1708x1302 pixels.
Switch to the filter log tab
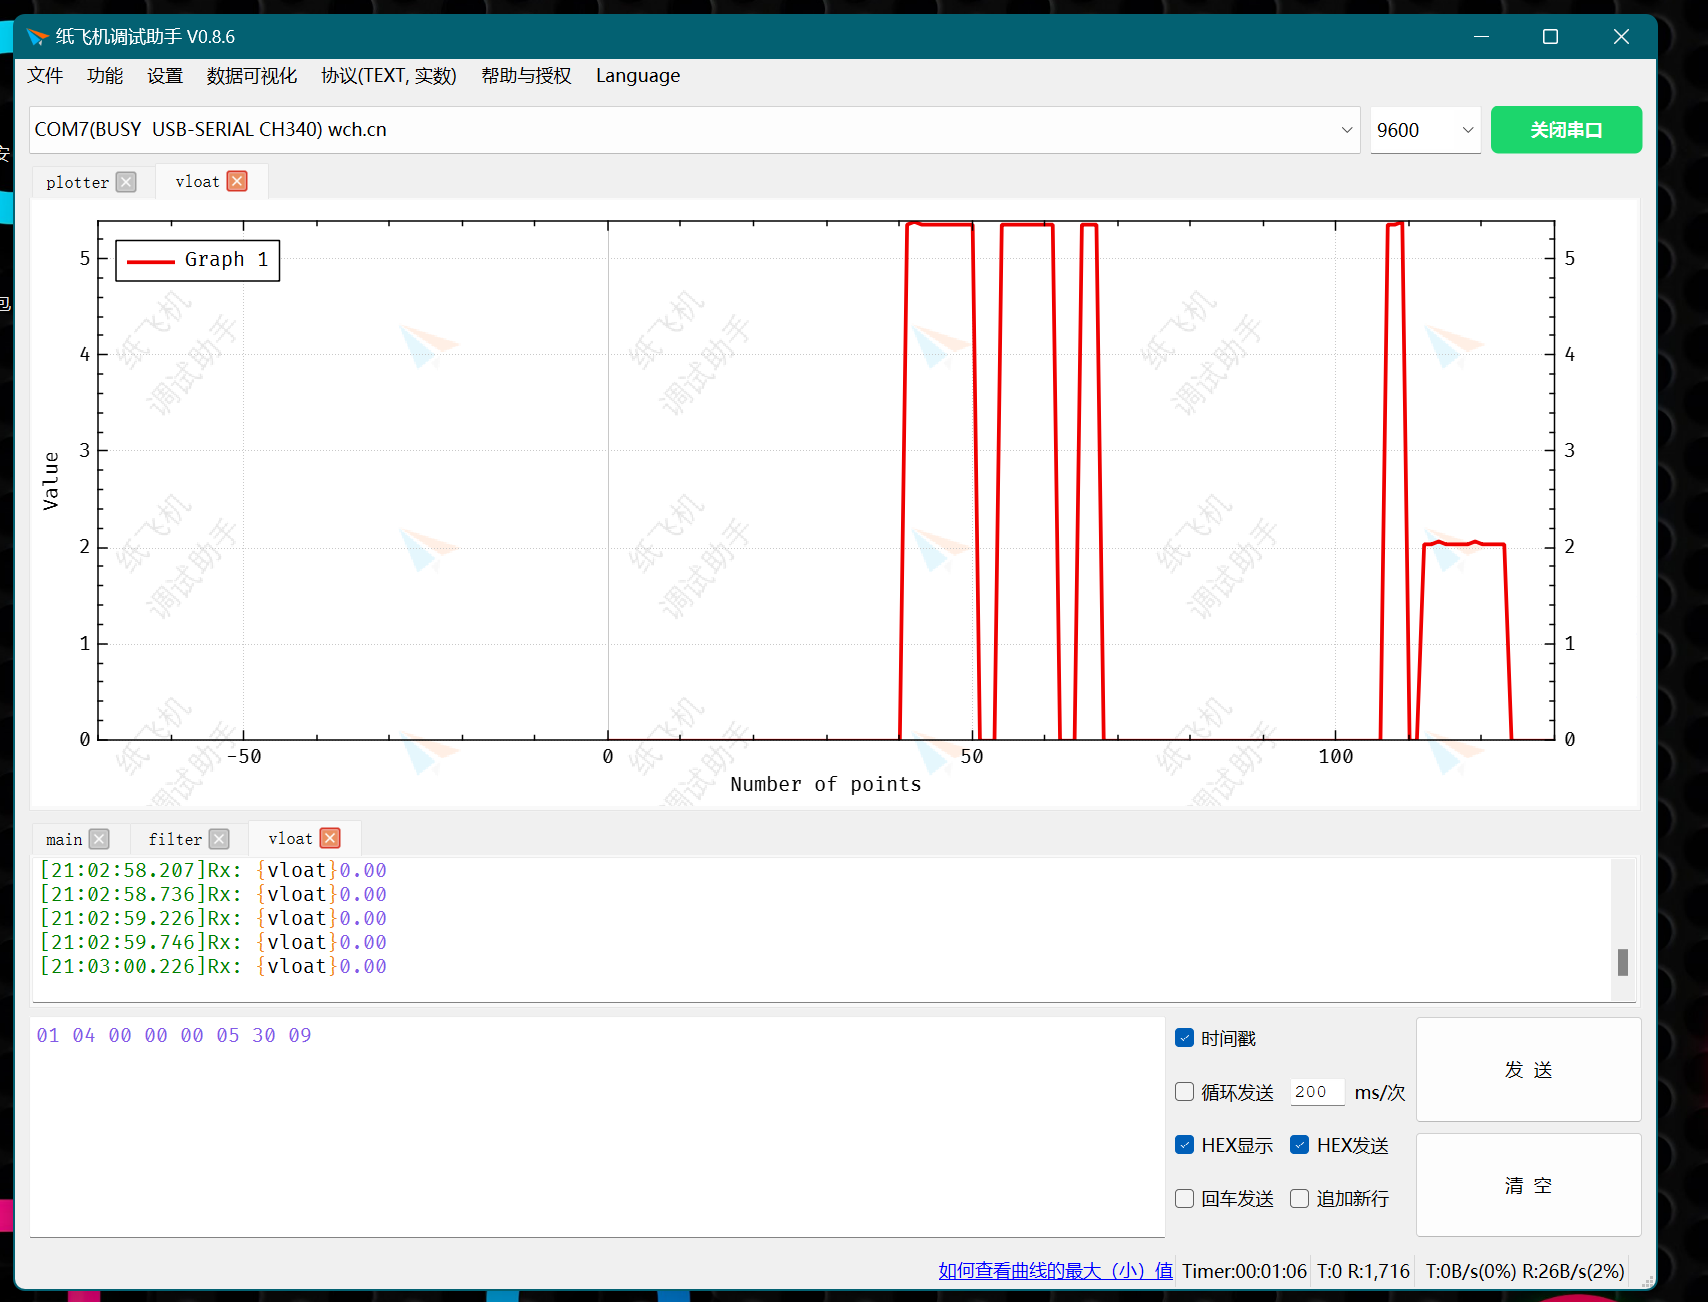(x=175, y=839)
